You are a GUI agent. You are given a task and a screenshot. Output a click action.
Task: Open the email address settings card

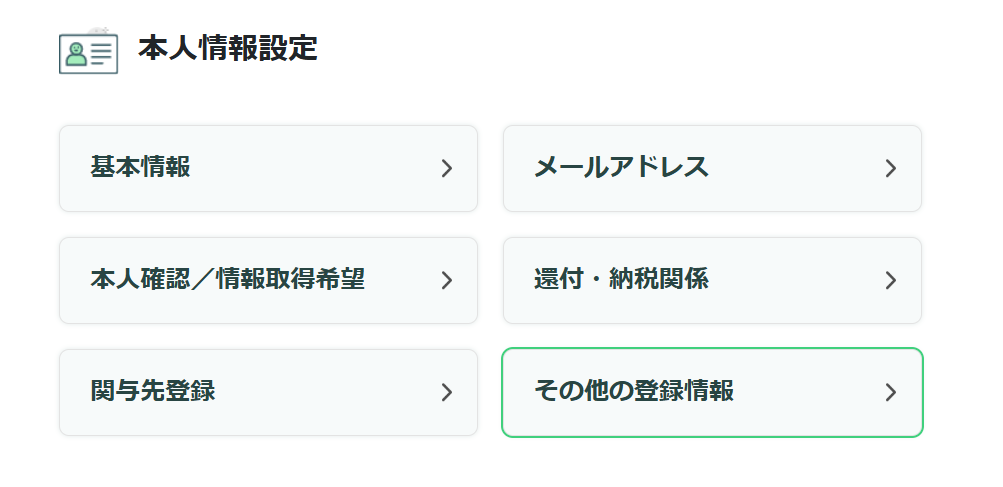point(712,169)
